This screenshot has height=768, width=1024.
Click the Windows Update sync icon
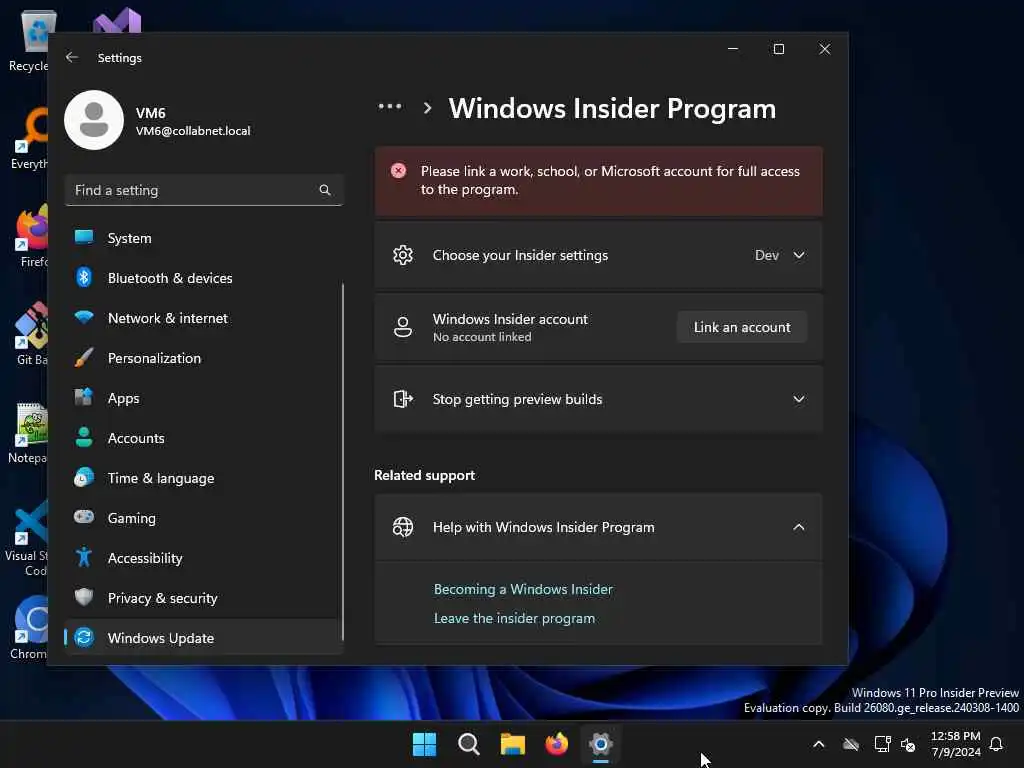84,637
